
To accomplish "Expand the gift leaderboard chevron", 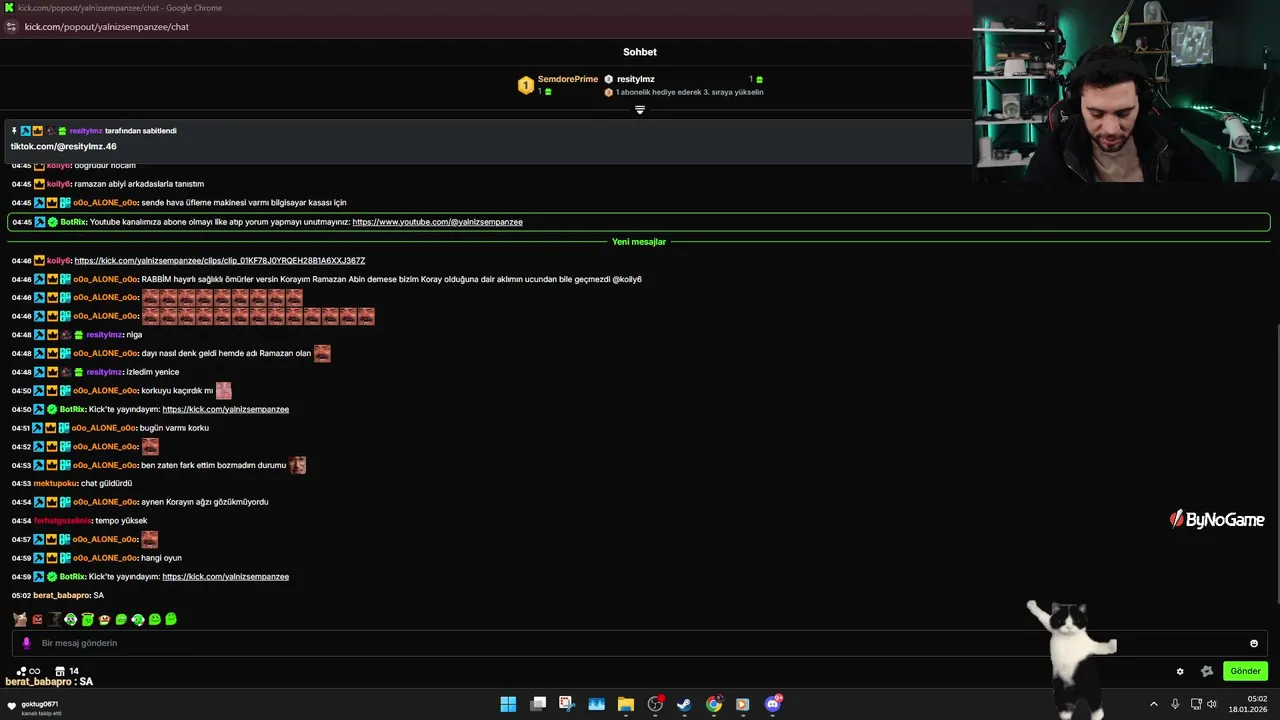I will (640, 110).
